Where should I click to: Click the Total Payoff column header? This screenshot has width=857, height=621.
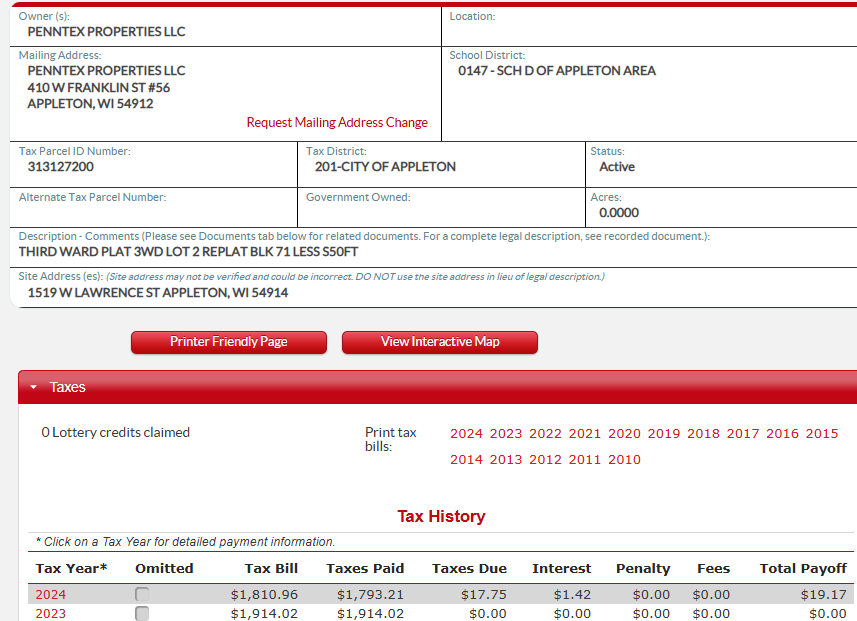(803, 568)
